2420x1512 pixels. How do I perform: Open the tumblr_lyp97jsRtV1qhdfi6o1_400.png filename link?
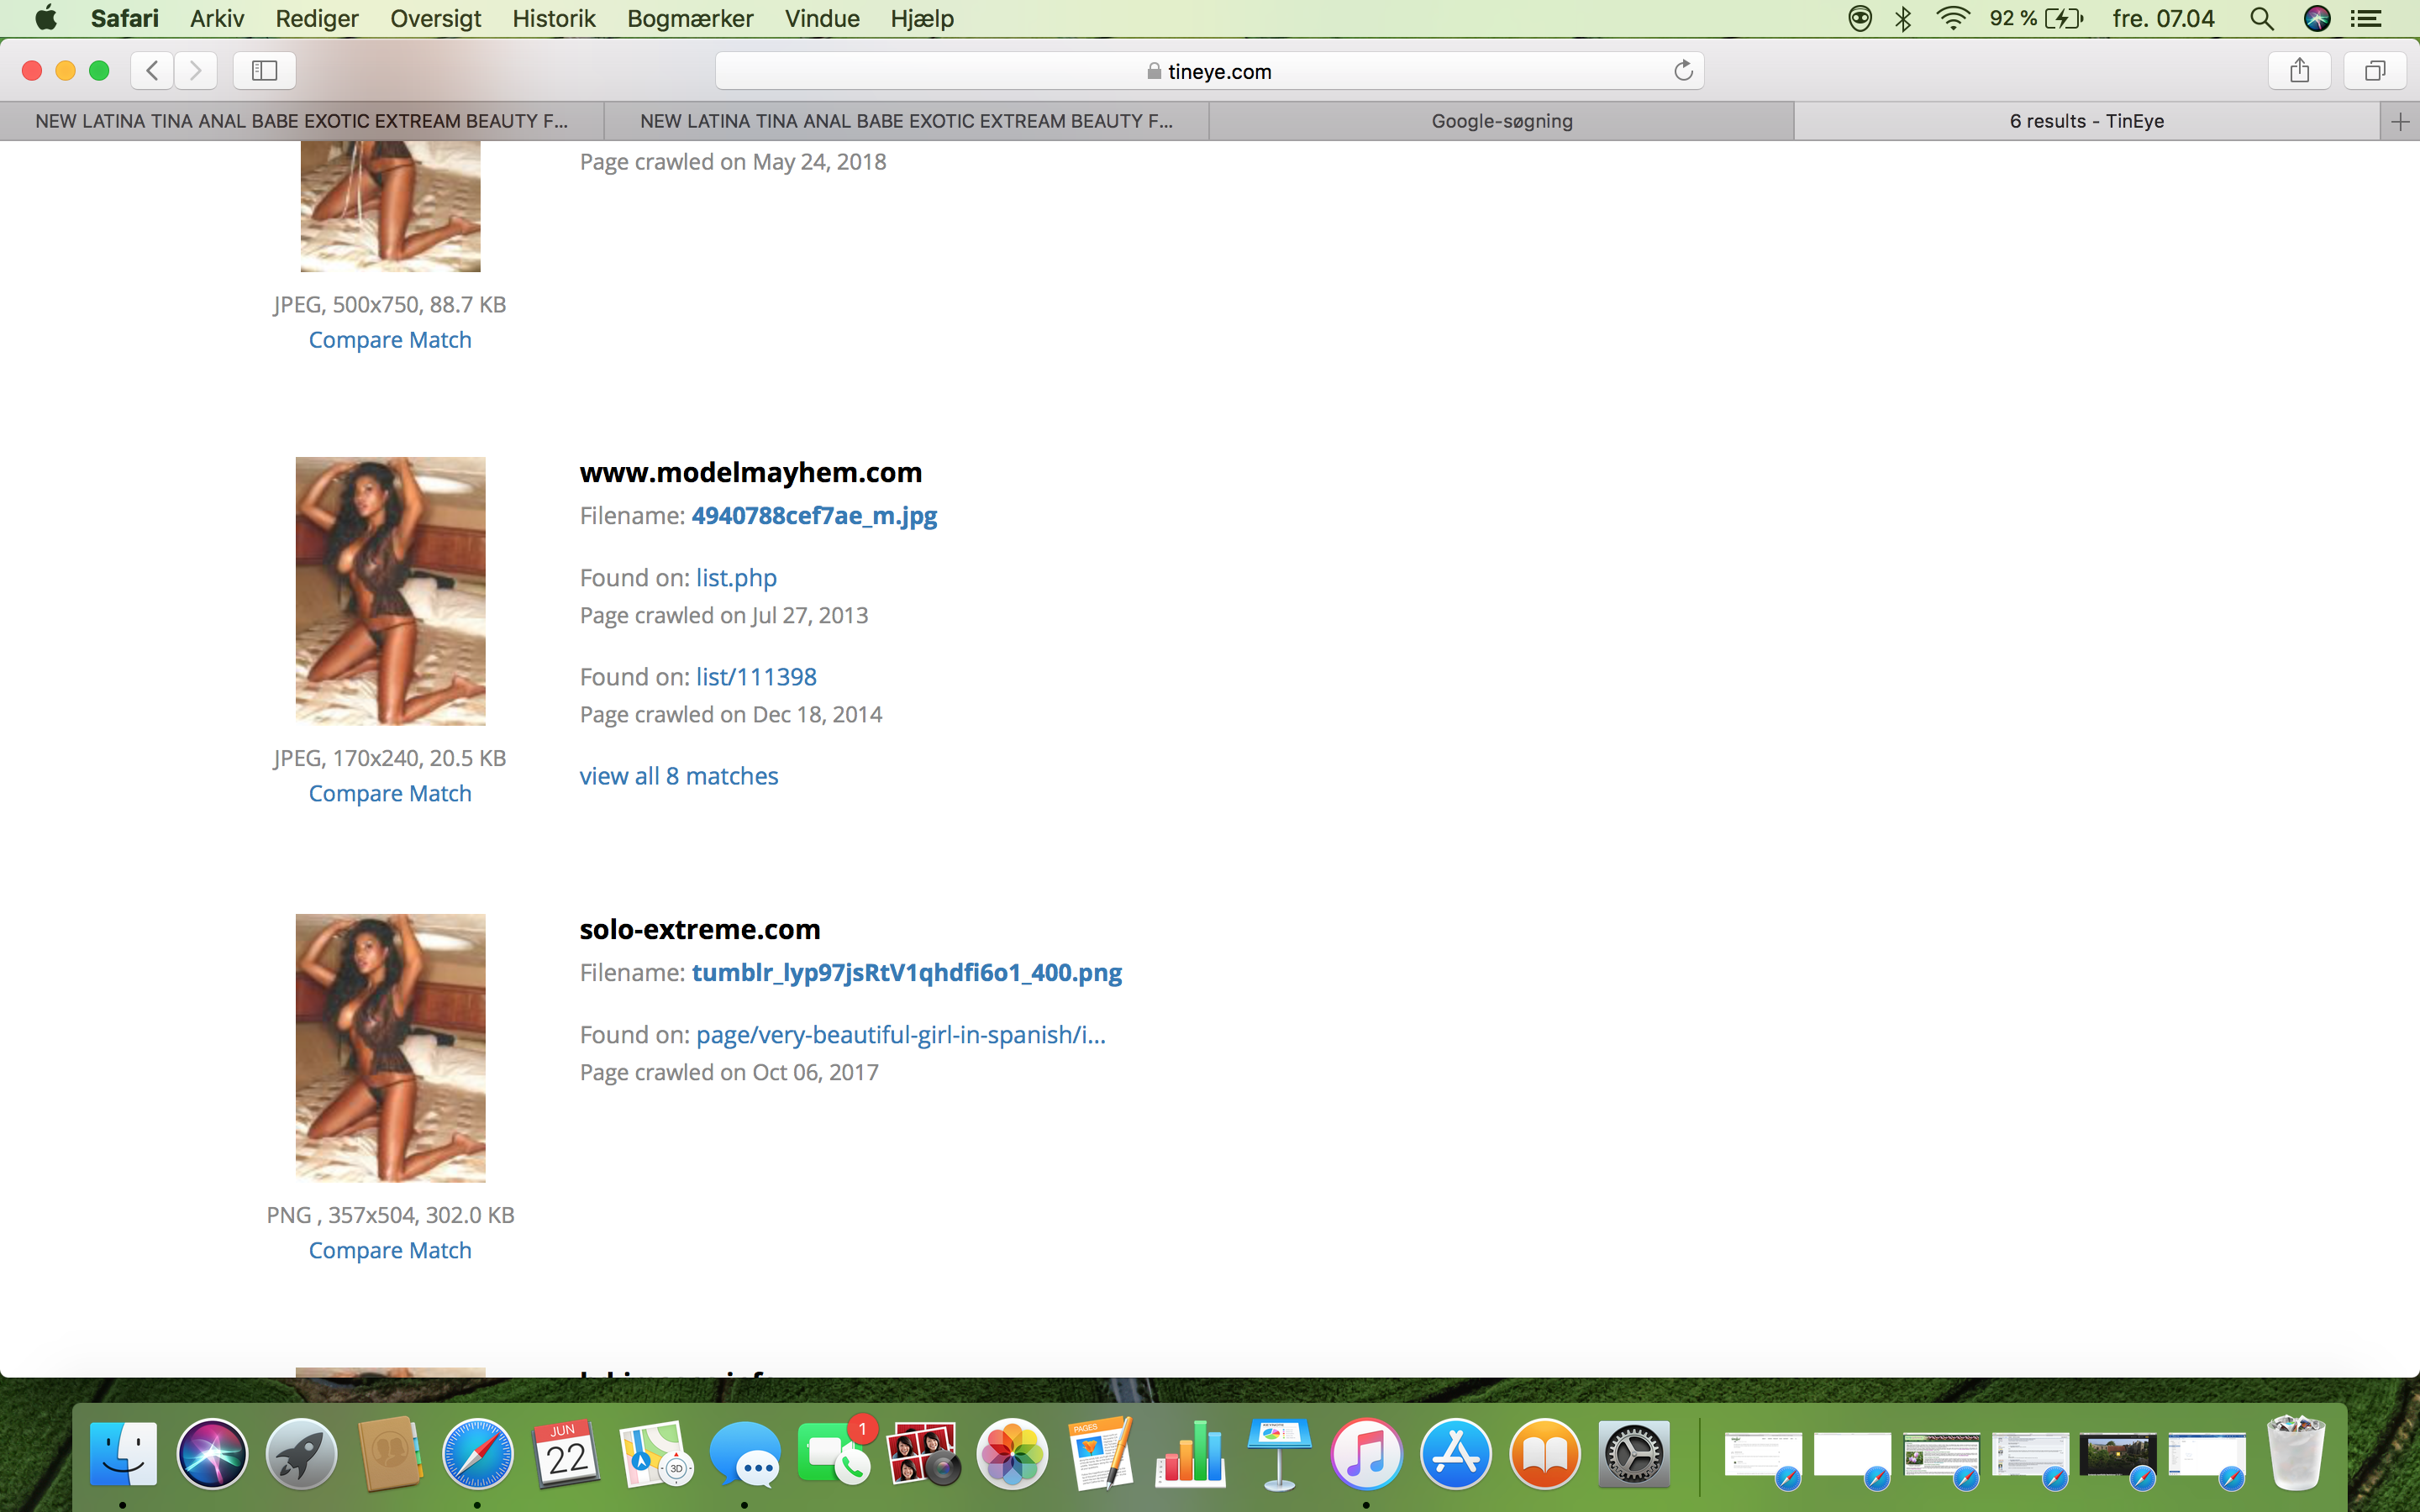(907, 972)
